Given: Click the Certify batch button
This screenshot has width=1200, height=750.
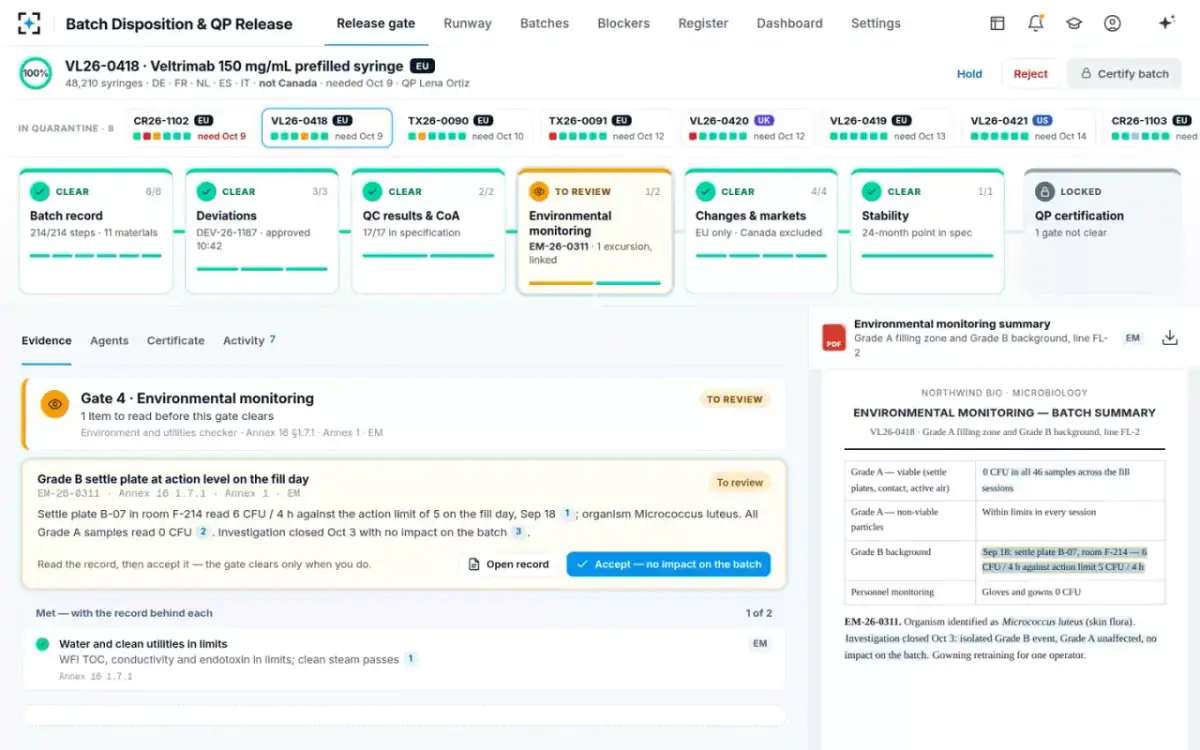Looking at the screenshot, I should click(1124, 73).
